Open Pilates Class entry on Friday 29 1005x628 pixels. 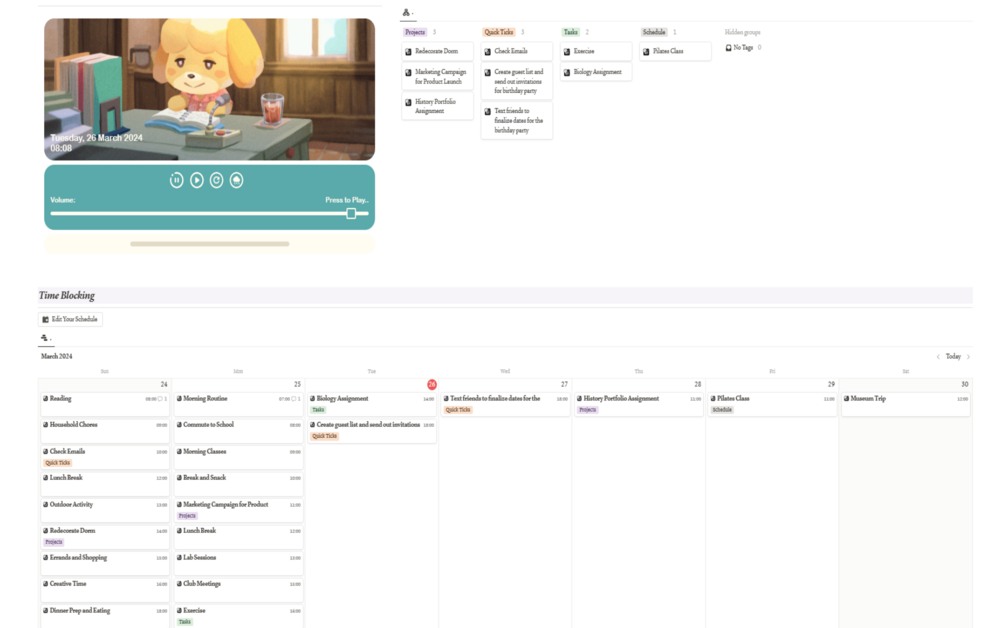[772, 404]
